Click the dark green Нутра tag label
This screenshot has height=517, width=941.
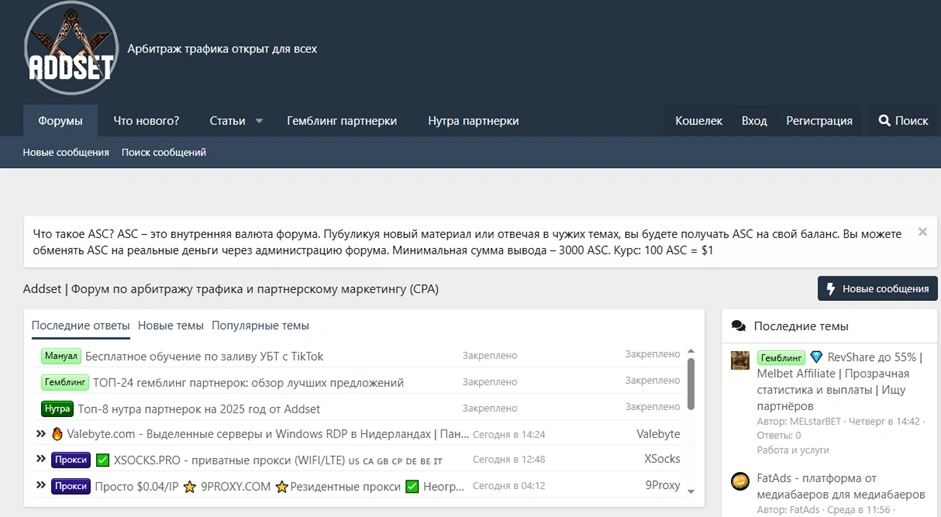point(57,409)
